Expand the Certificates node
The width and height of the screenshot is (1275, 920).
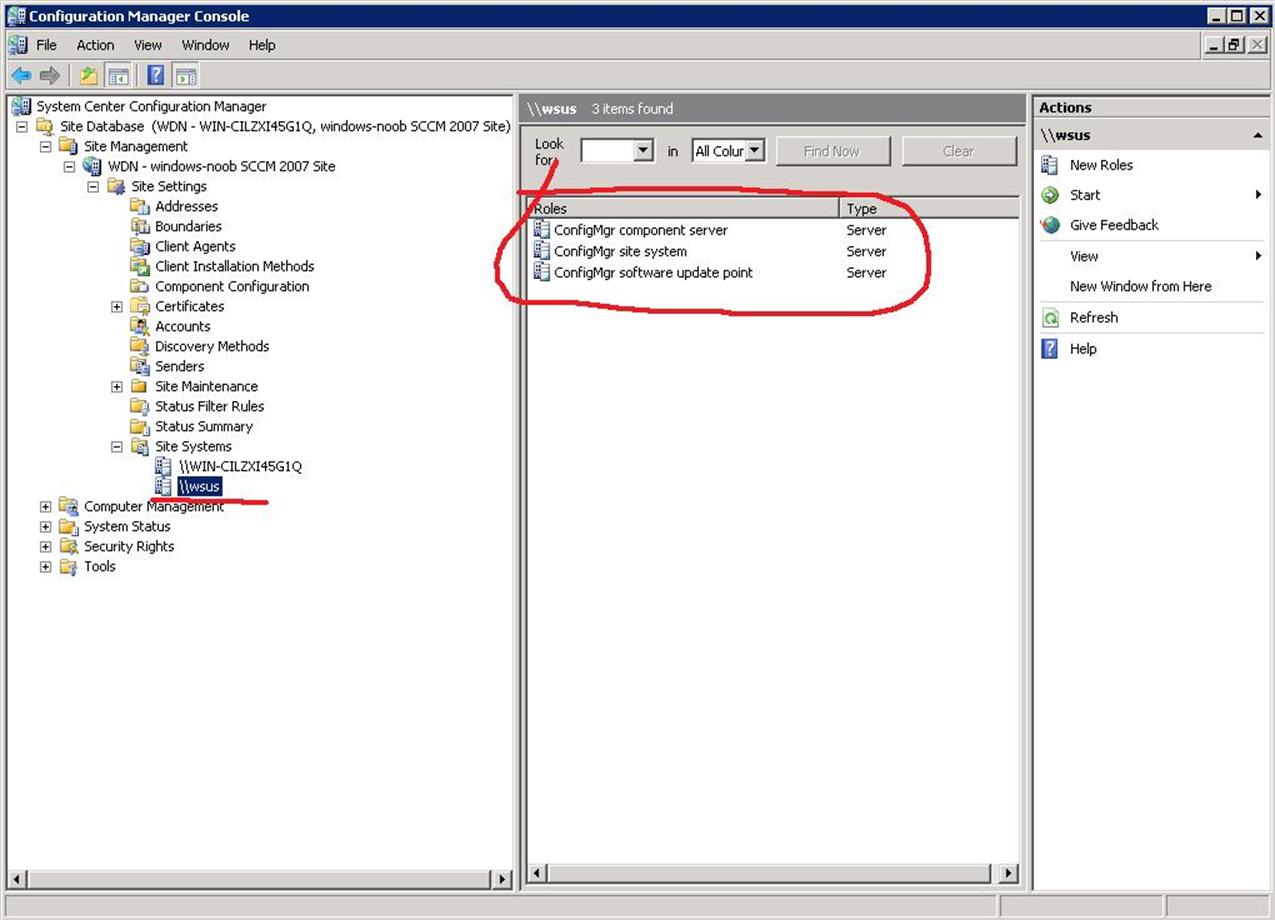117,306
